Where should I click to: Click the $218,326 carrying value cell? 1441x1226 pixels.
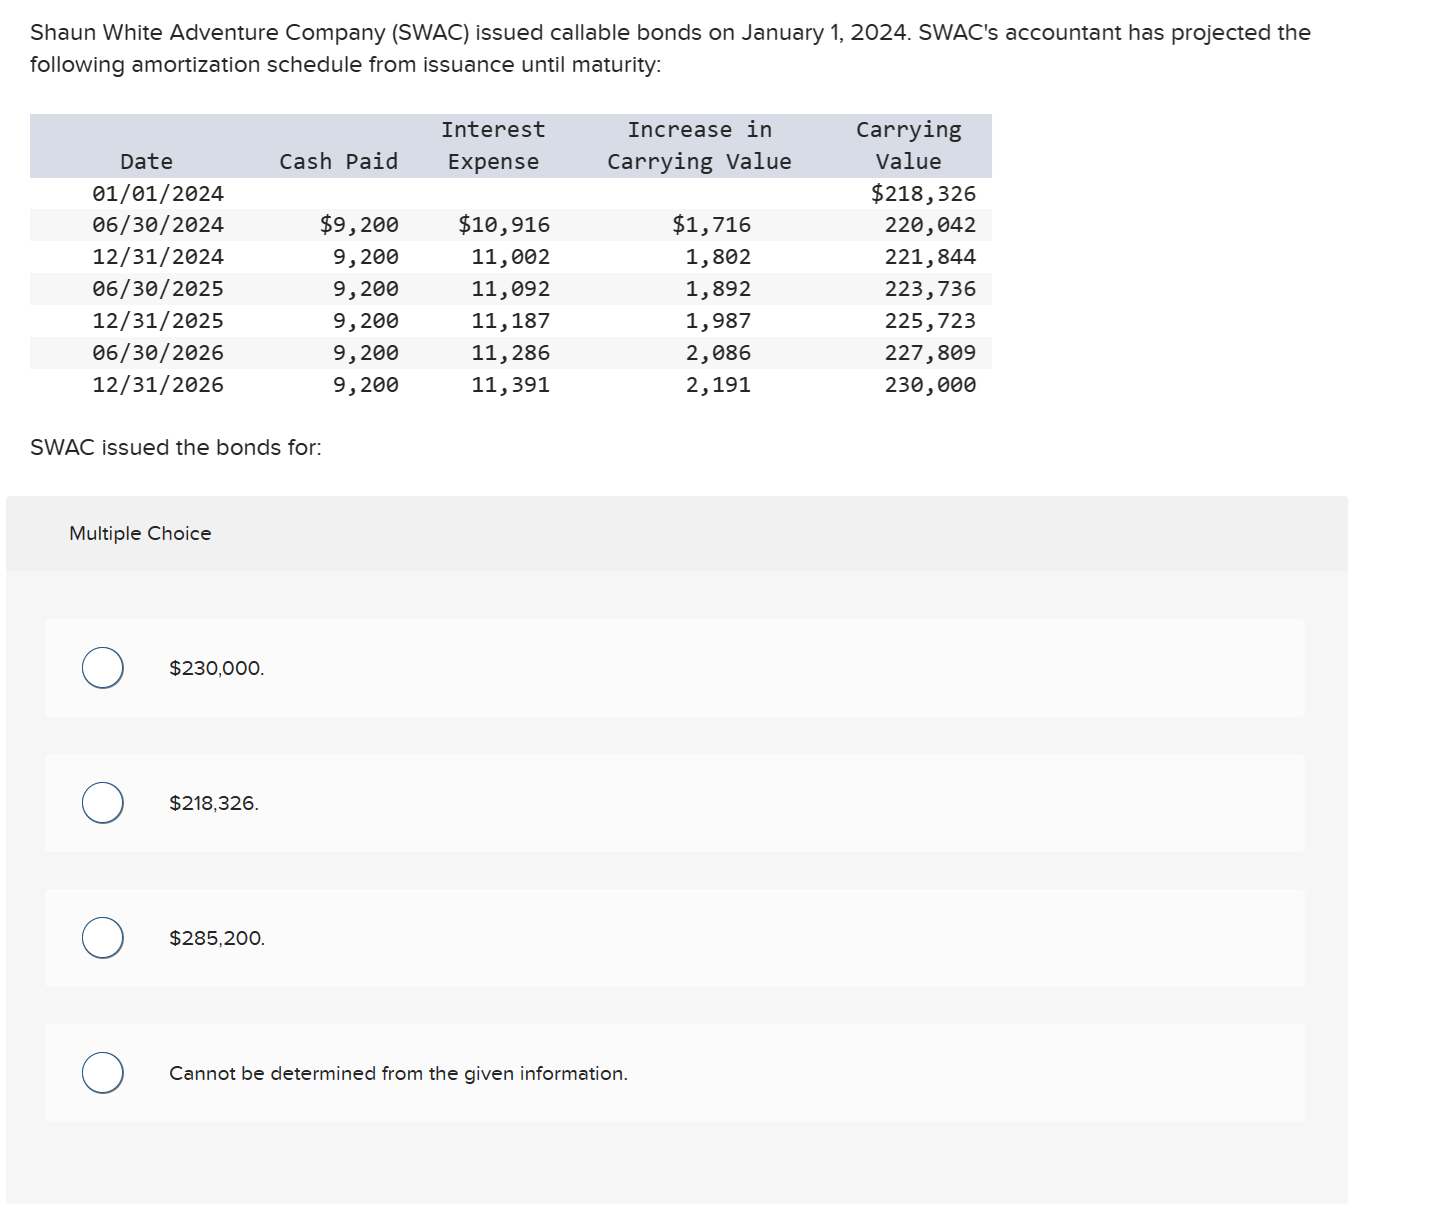924,193
